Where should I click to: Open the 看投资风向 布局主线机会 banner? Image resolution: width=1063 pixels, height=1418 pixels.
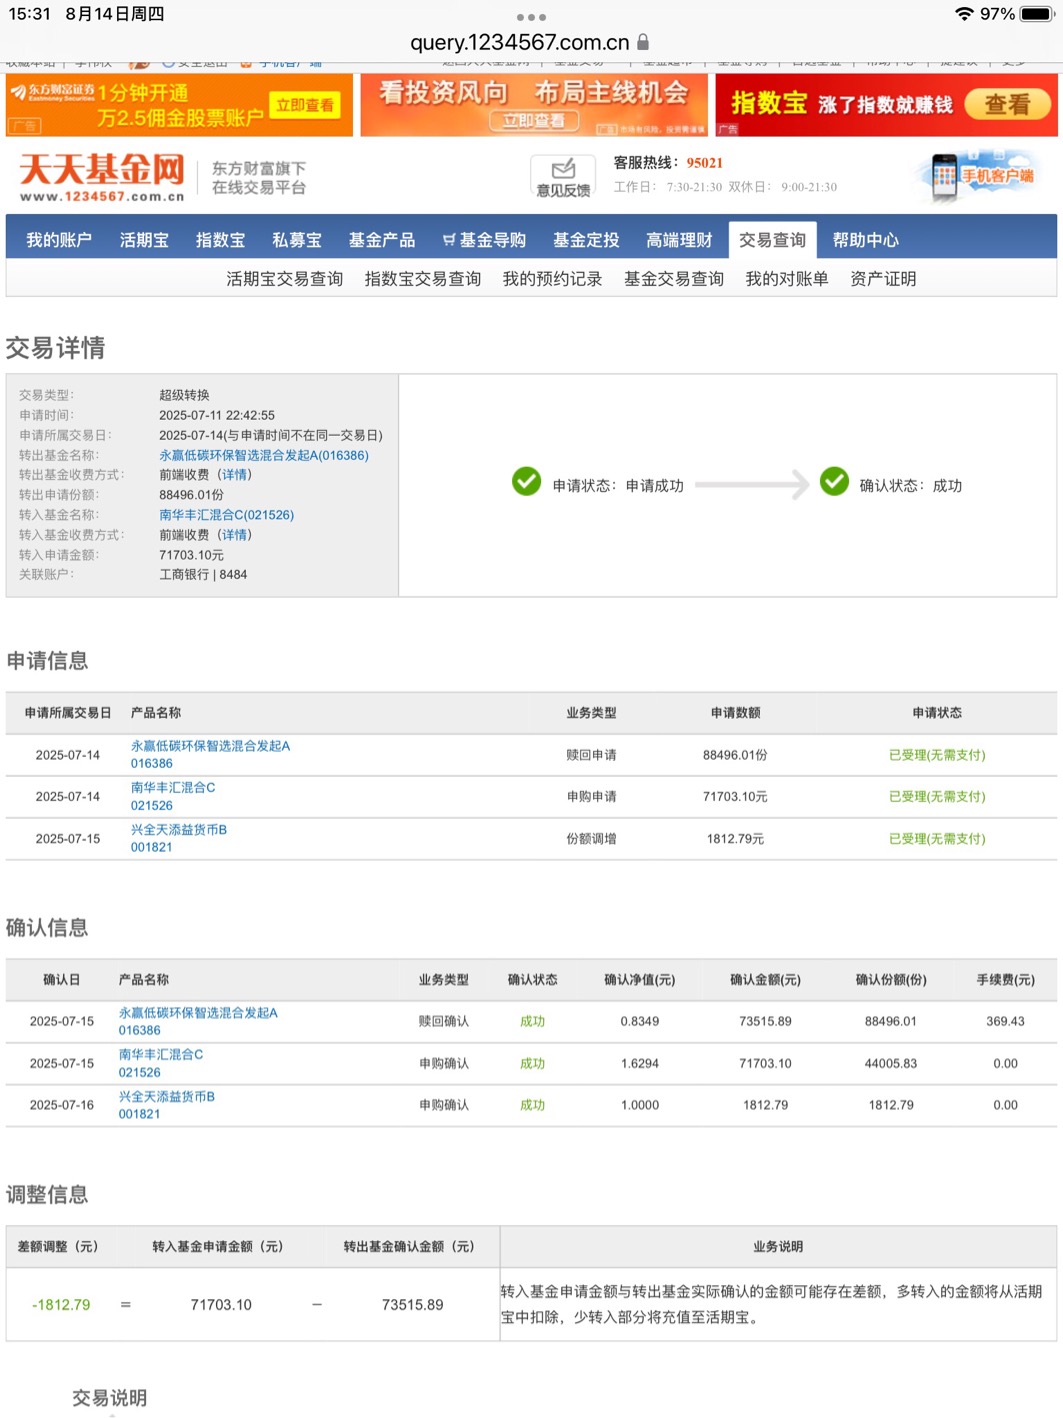[x=534, y=105]
